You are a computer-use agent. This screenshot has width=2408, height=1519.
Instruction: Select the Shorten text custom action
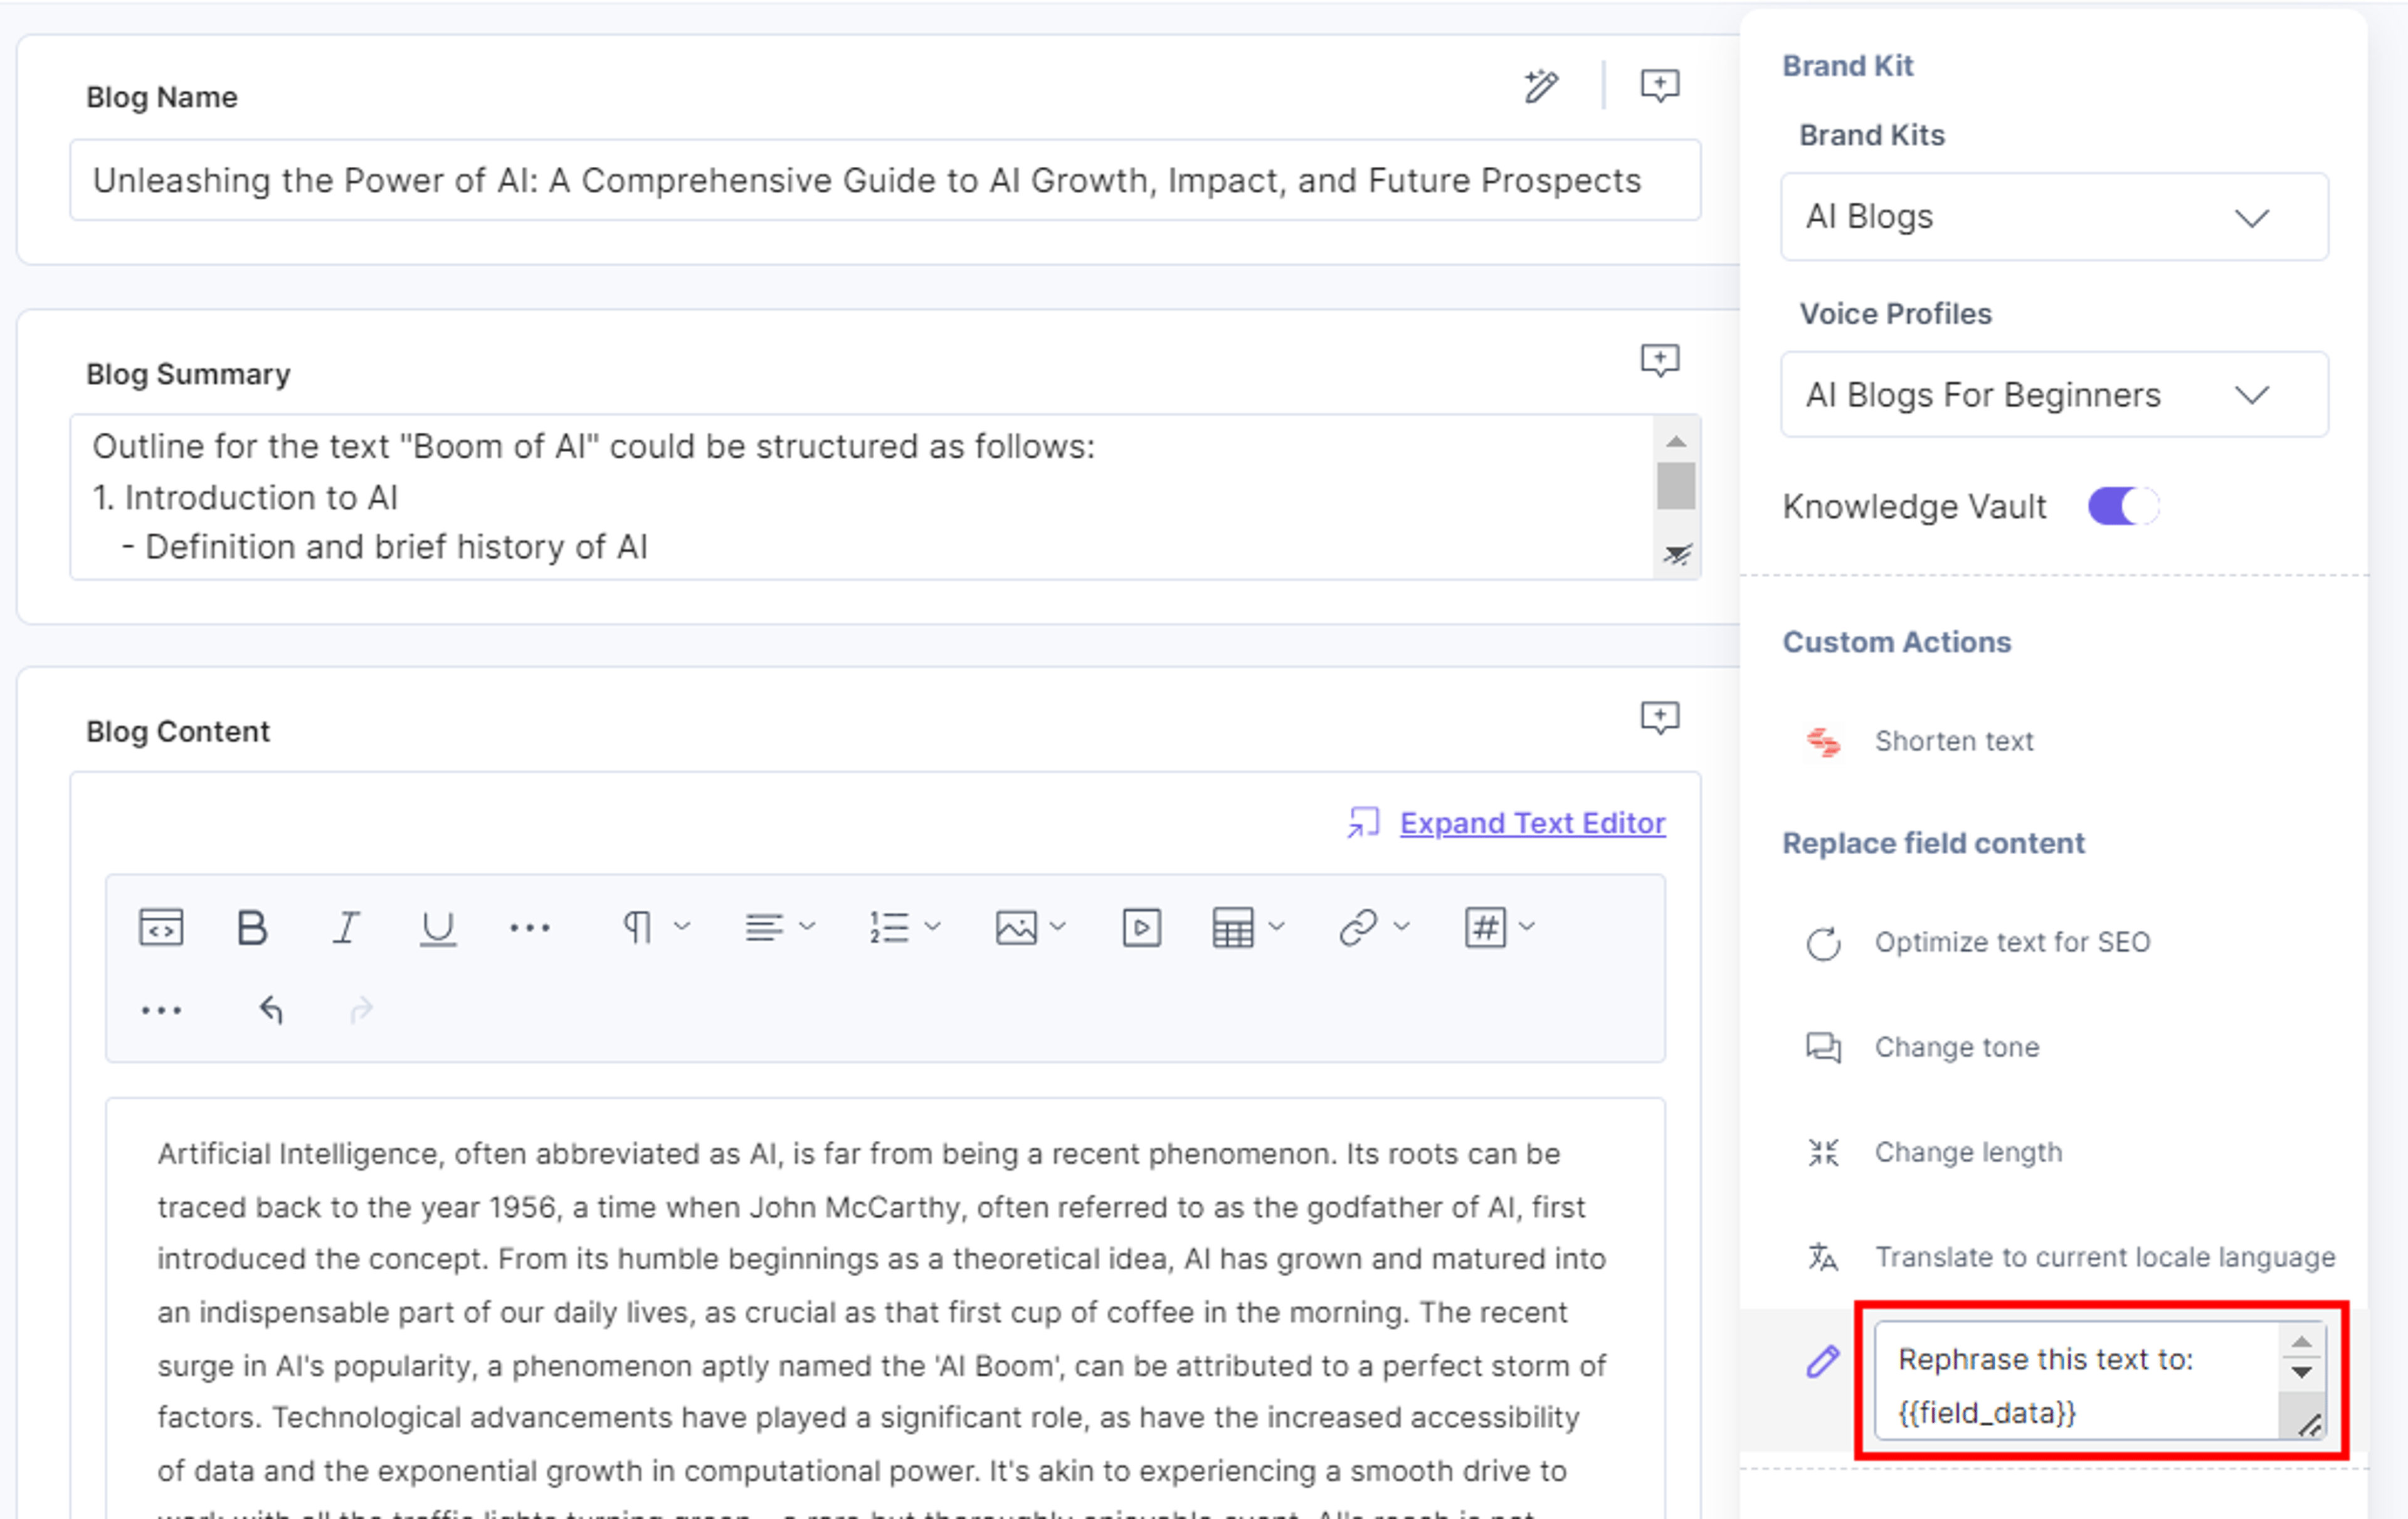pyautogui.click(x=1953, y=741)
